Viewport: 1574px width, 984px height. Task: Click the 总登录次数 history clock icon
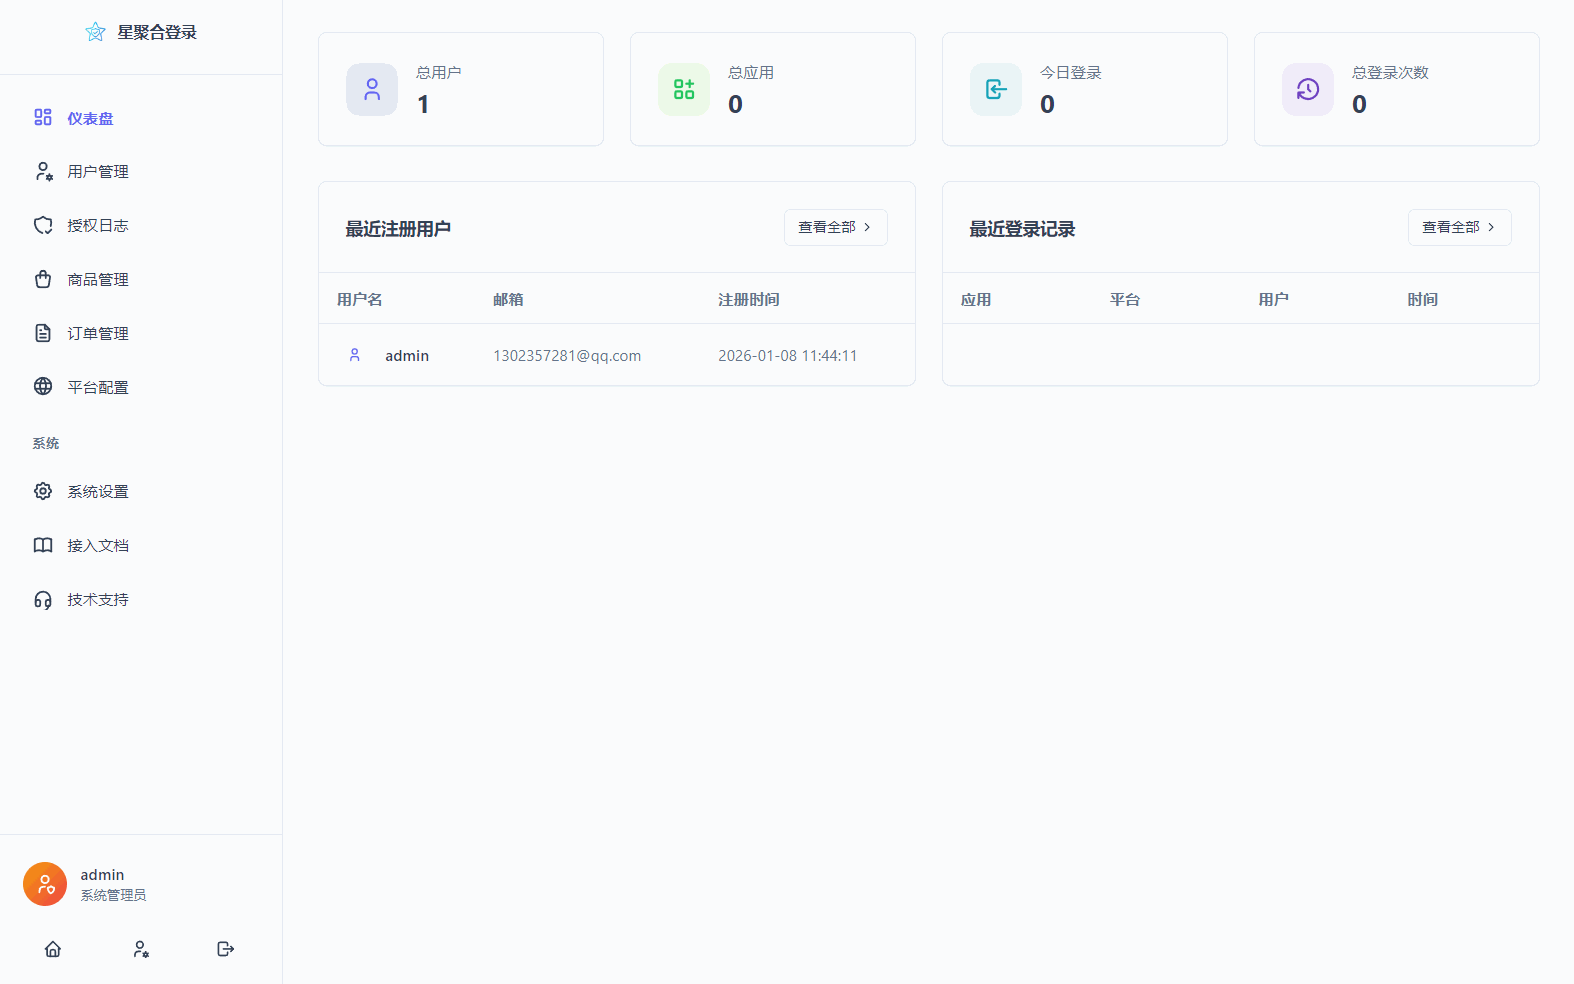(x=1308, y=90)
